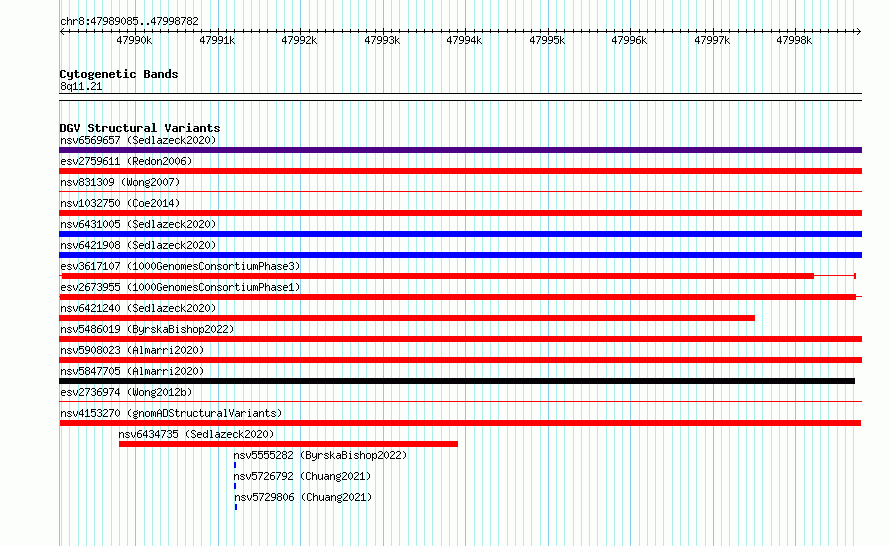Screen dimensions: 890x546
Task: Click the blue nsv6421908 variant bar
Action: click(460, 255)
